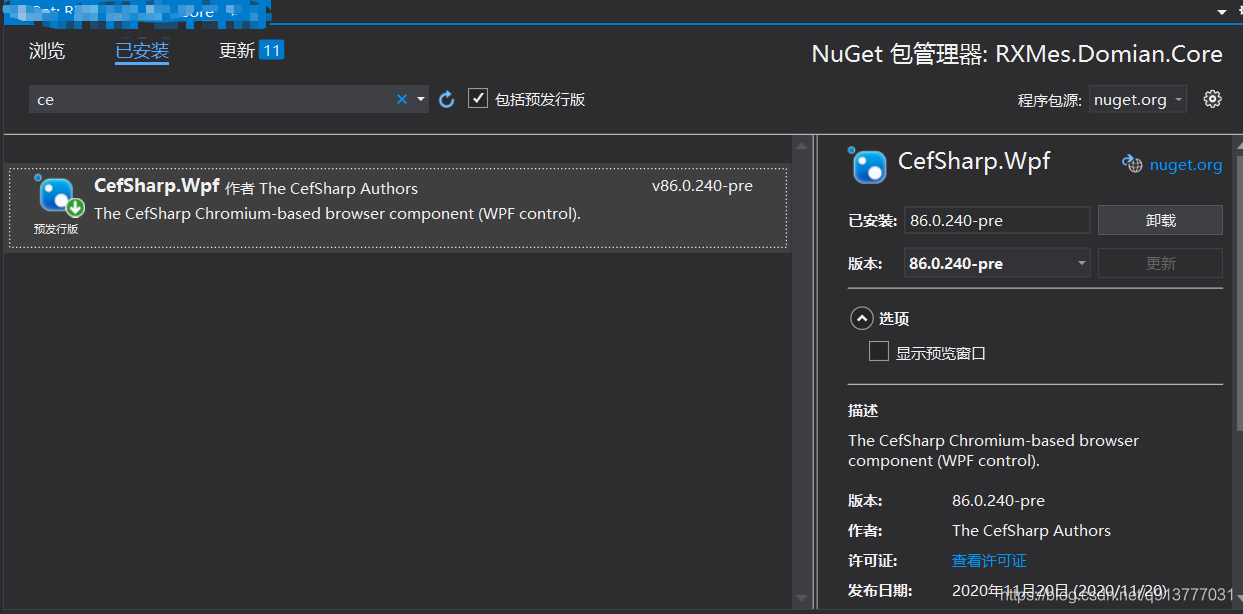Enable the 显示预览窗口 checkbox
Screen dimensions: 1243x614
[x=878, y=351]
